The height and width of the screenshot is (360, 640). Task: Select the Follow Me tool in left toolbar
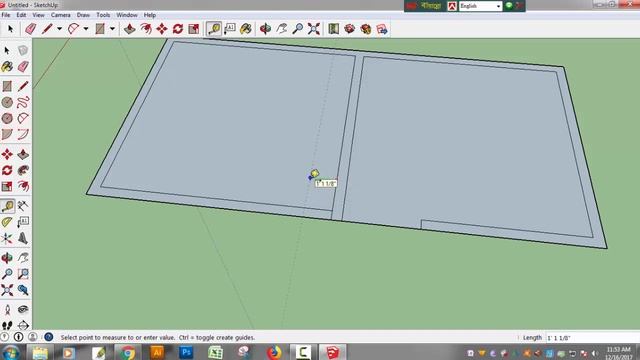click(x=23, y=170)
